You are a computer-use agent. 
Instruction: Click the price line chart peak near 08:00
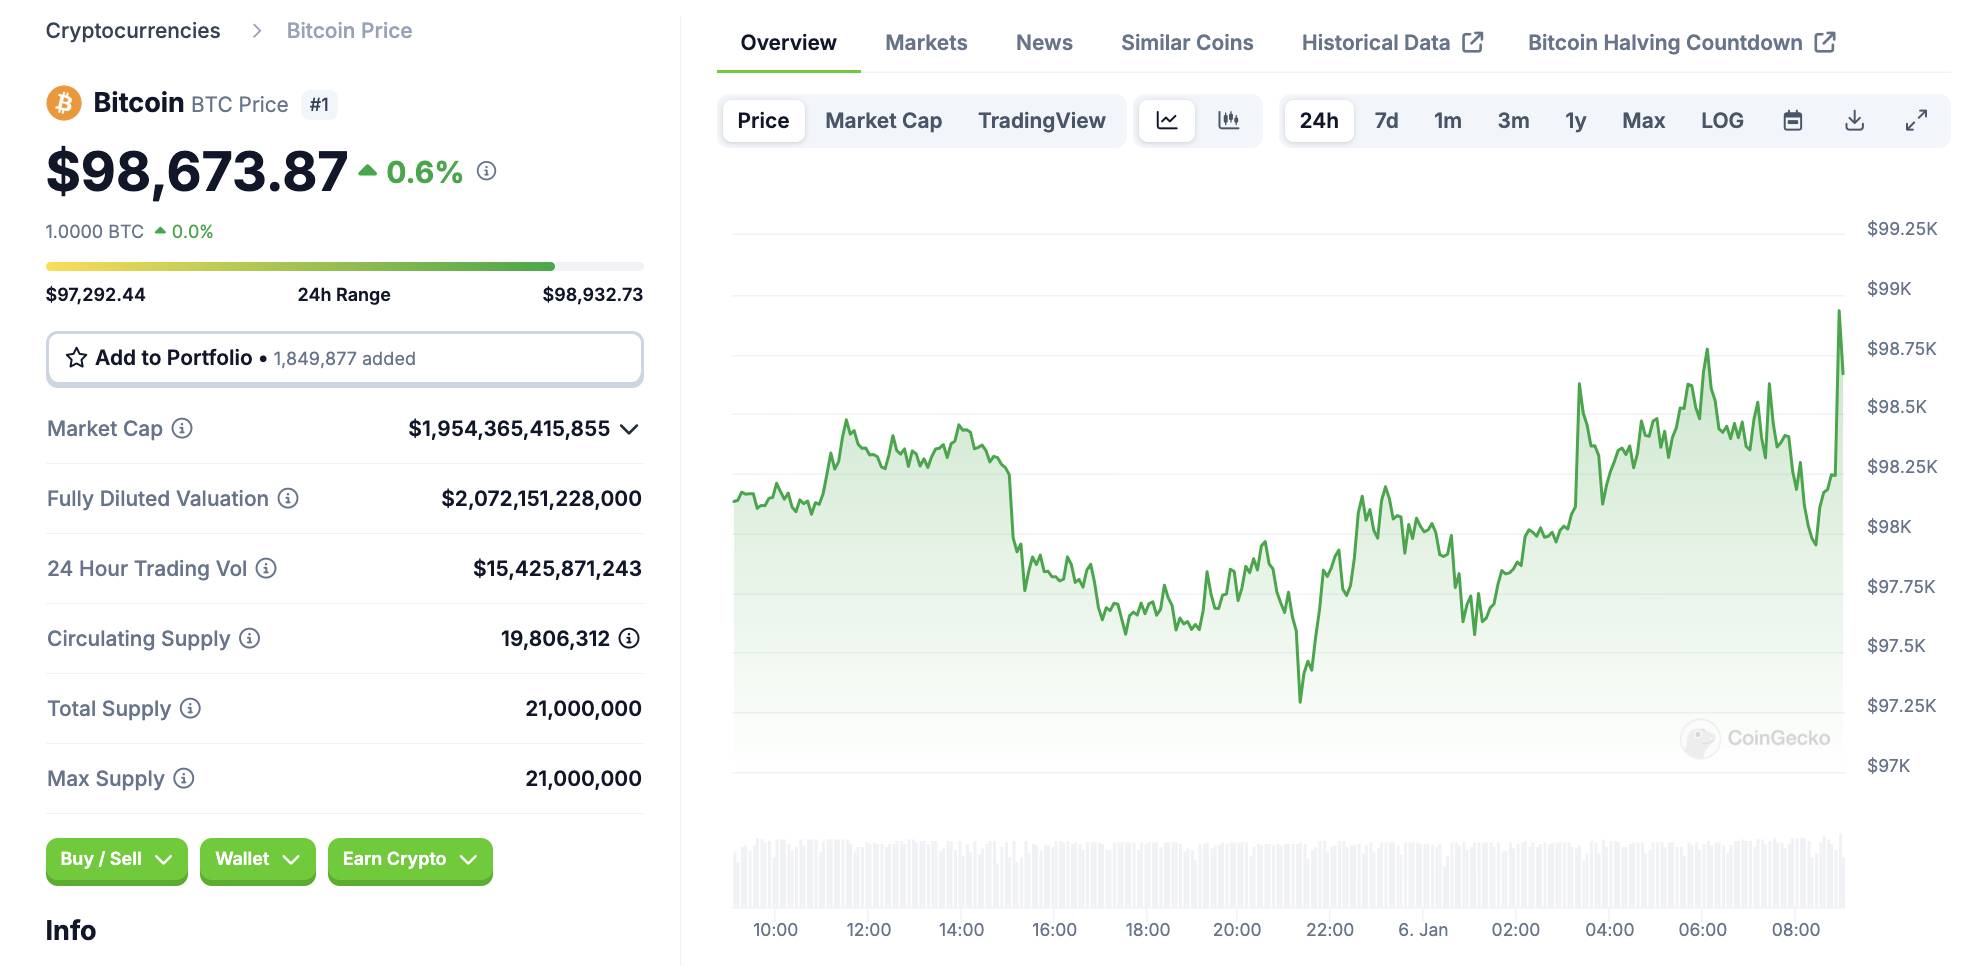1838,313
